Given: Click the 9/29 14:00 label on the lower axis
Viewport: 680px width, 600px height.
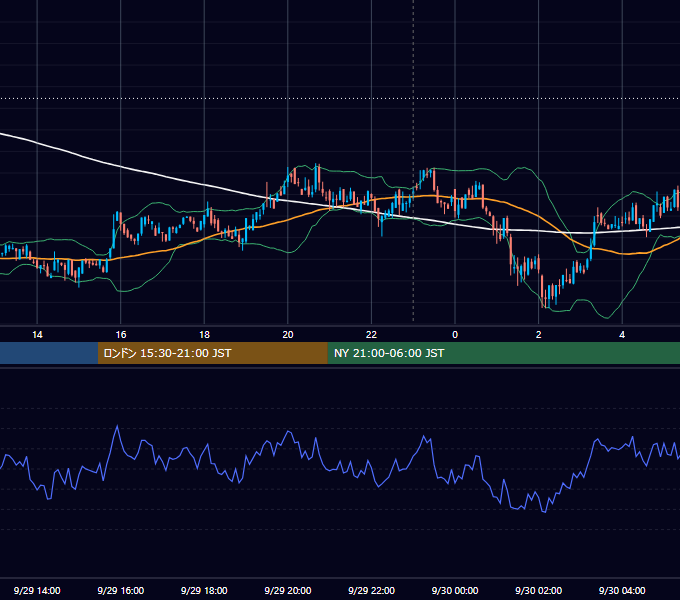Looking at the screenshot, I should click(37, 590).
